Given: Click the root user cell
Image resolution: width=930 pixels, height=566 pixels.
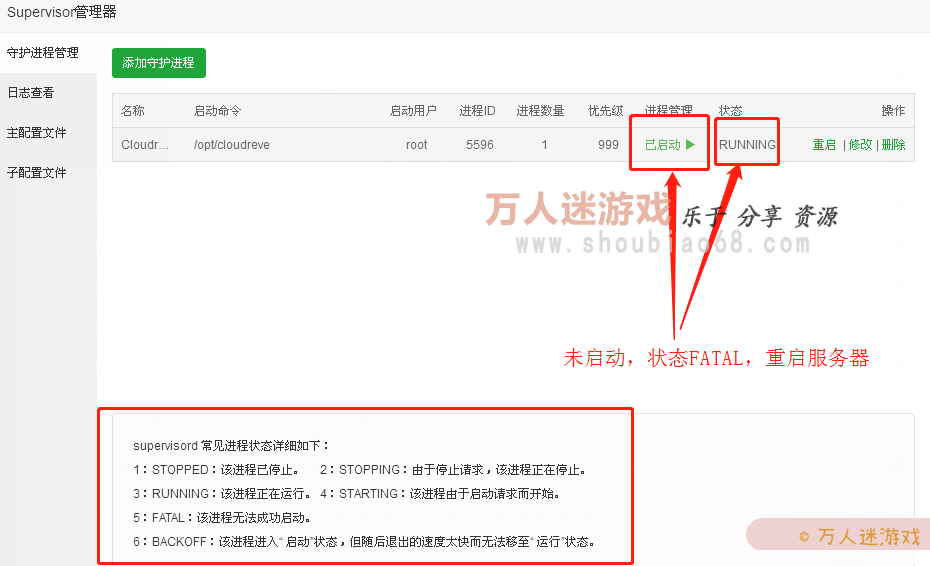Looking at the screenshot, I should pos(416,145).
